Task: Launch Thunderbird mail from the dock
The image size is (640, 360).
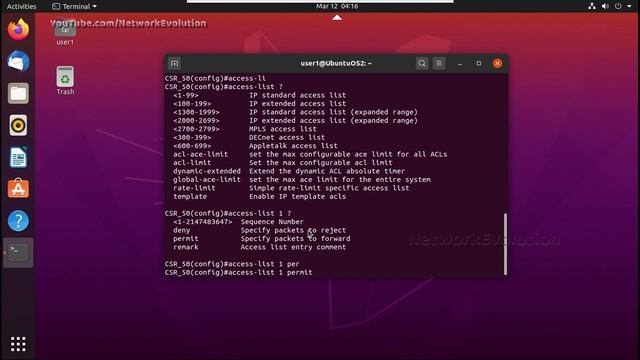Action: (x=18, y=62)
